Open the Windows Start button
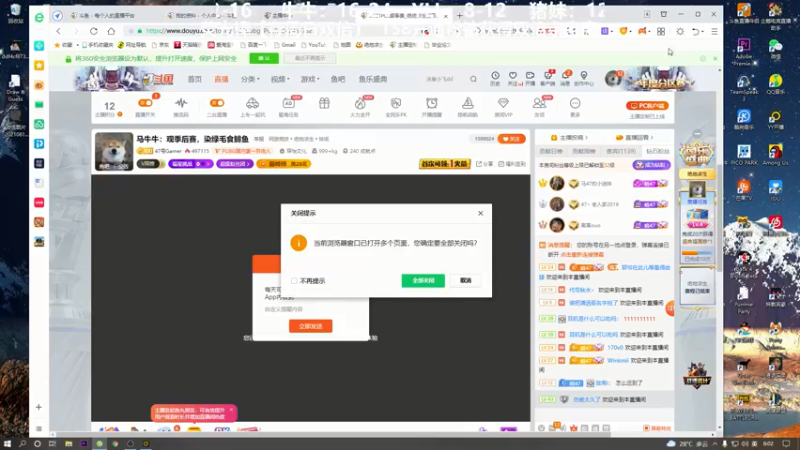This screenshot has width=800, height=450. 7,444
